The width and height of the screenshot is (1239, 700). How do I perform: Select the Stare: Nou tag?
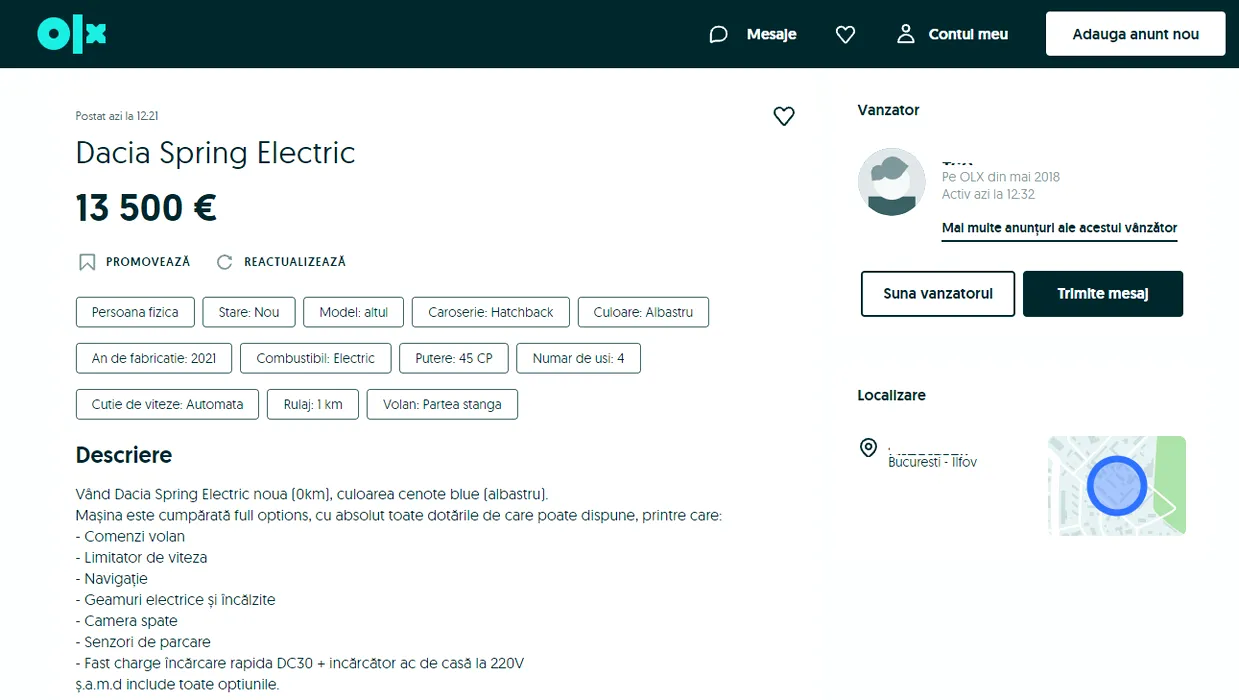(249, 312)
